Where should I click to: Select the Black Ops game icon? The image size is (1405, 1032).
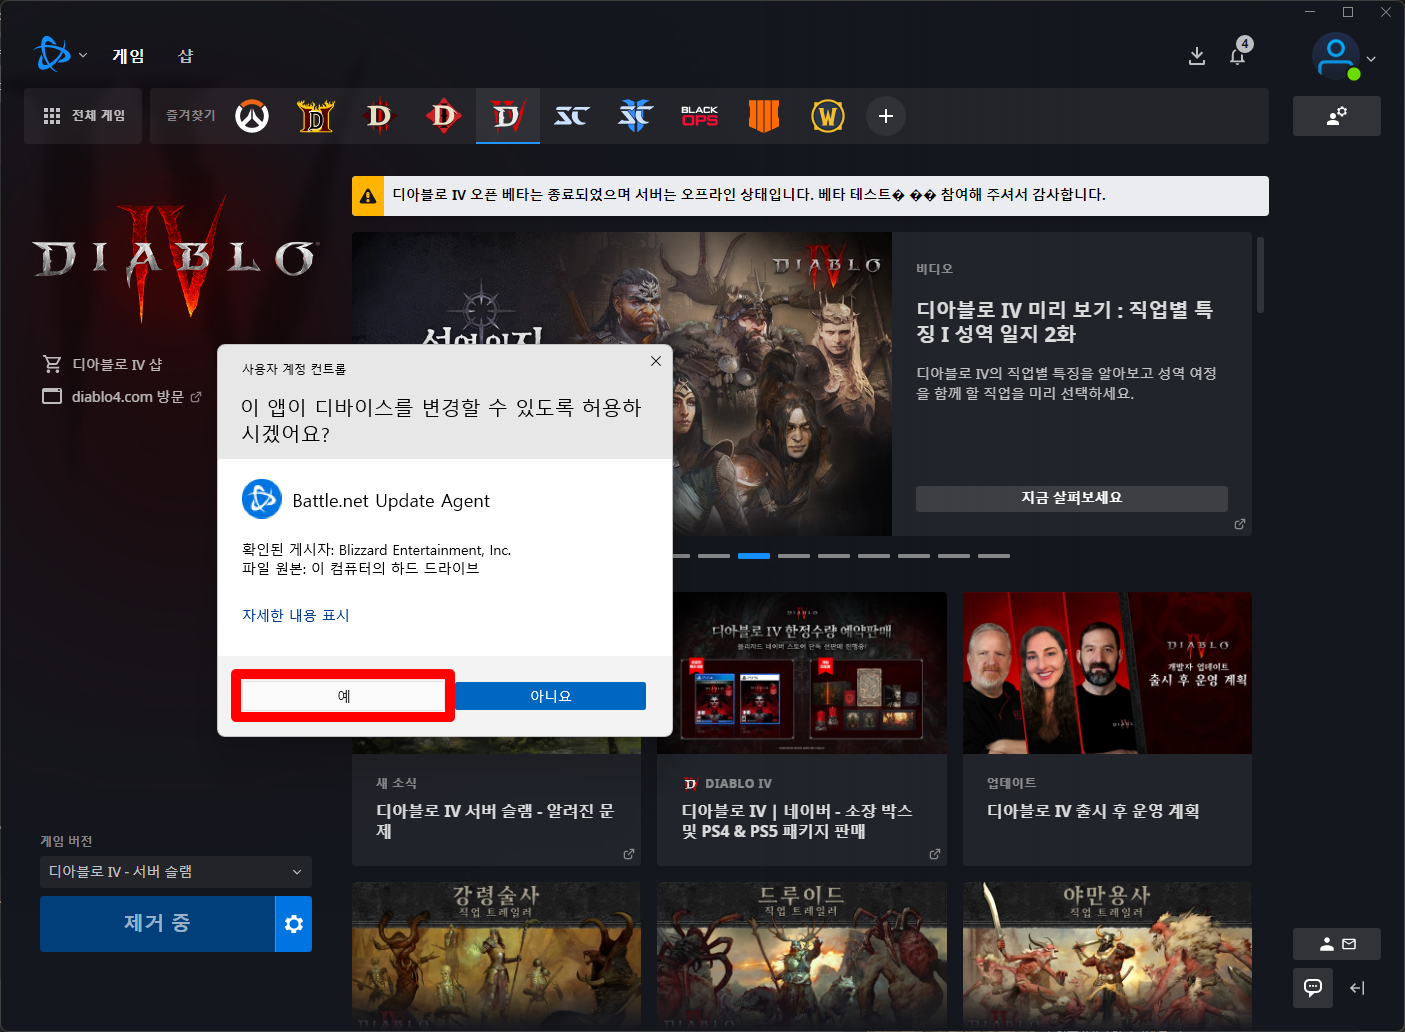700,116
